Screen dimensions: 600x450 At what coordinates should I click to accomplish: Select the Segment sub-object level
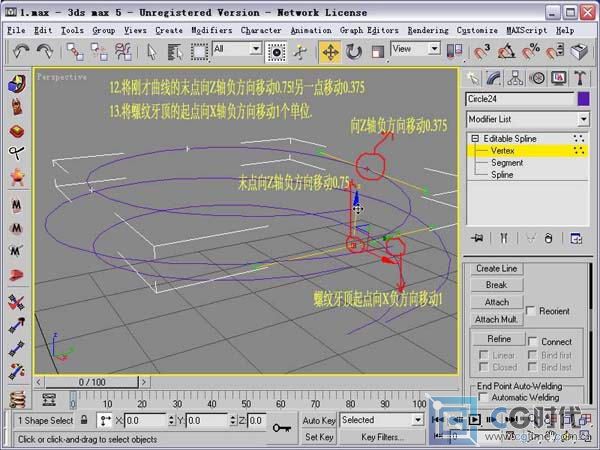point(507,163)
